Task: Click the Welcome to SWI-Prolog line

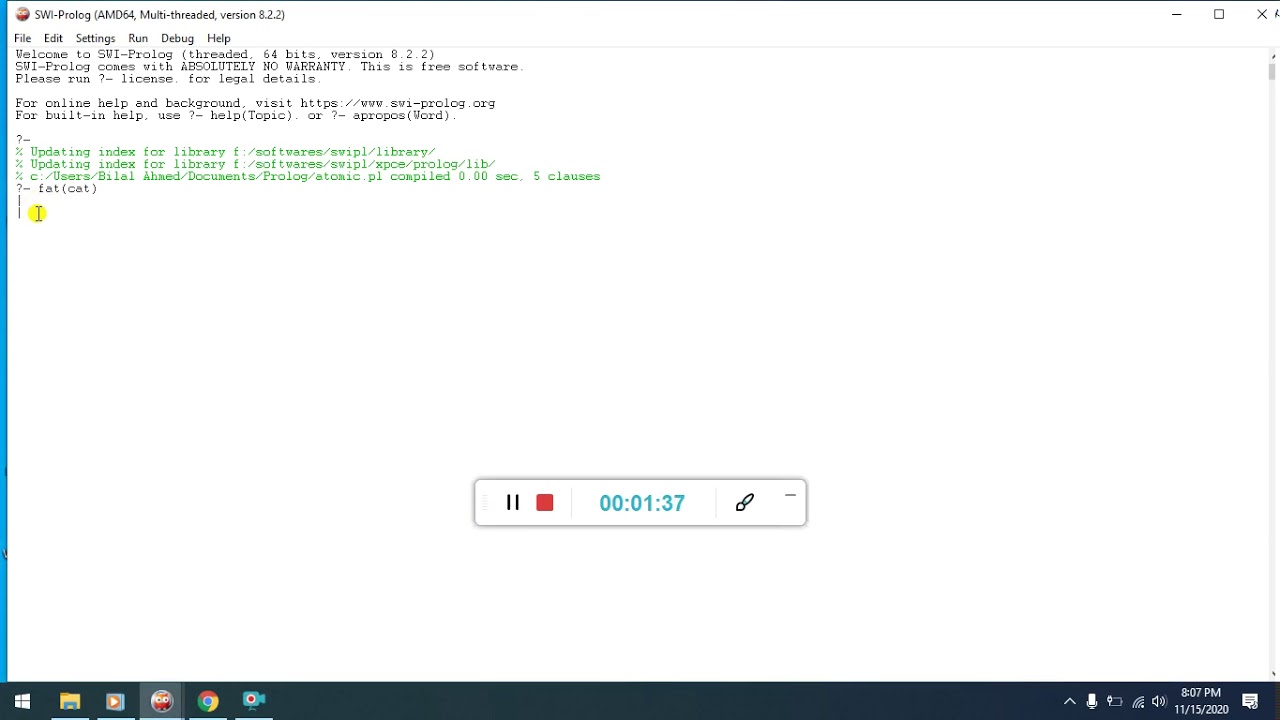Action: [225, 55]
